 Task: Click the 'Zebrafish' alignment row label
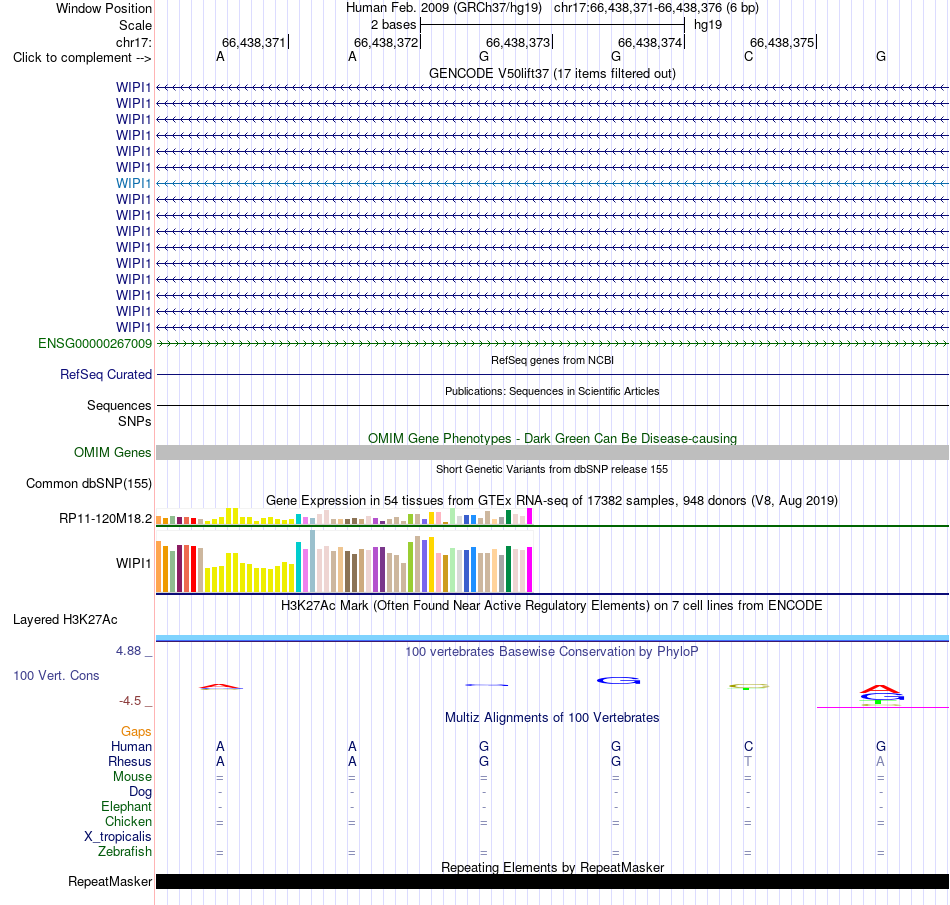pos(125,852)
